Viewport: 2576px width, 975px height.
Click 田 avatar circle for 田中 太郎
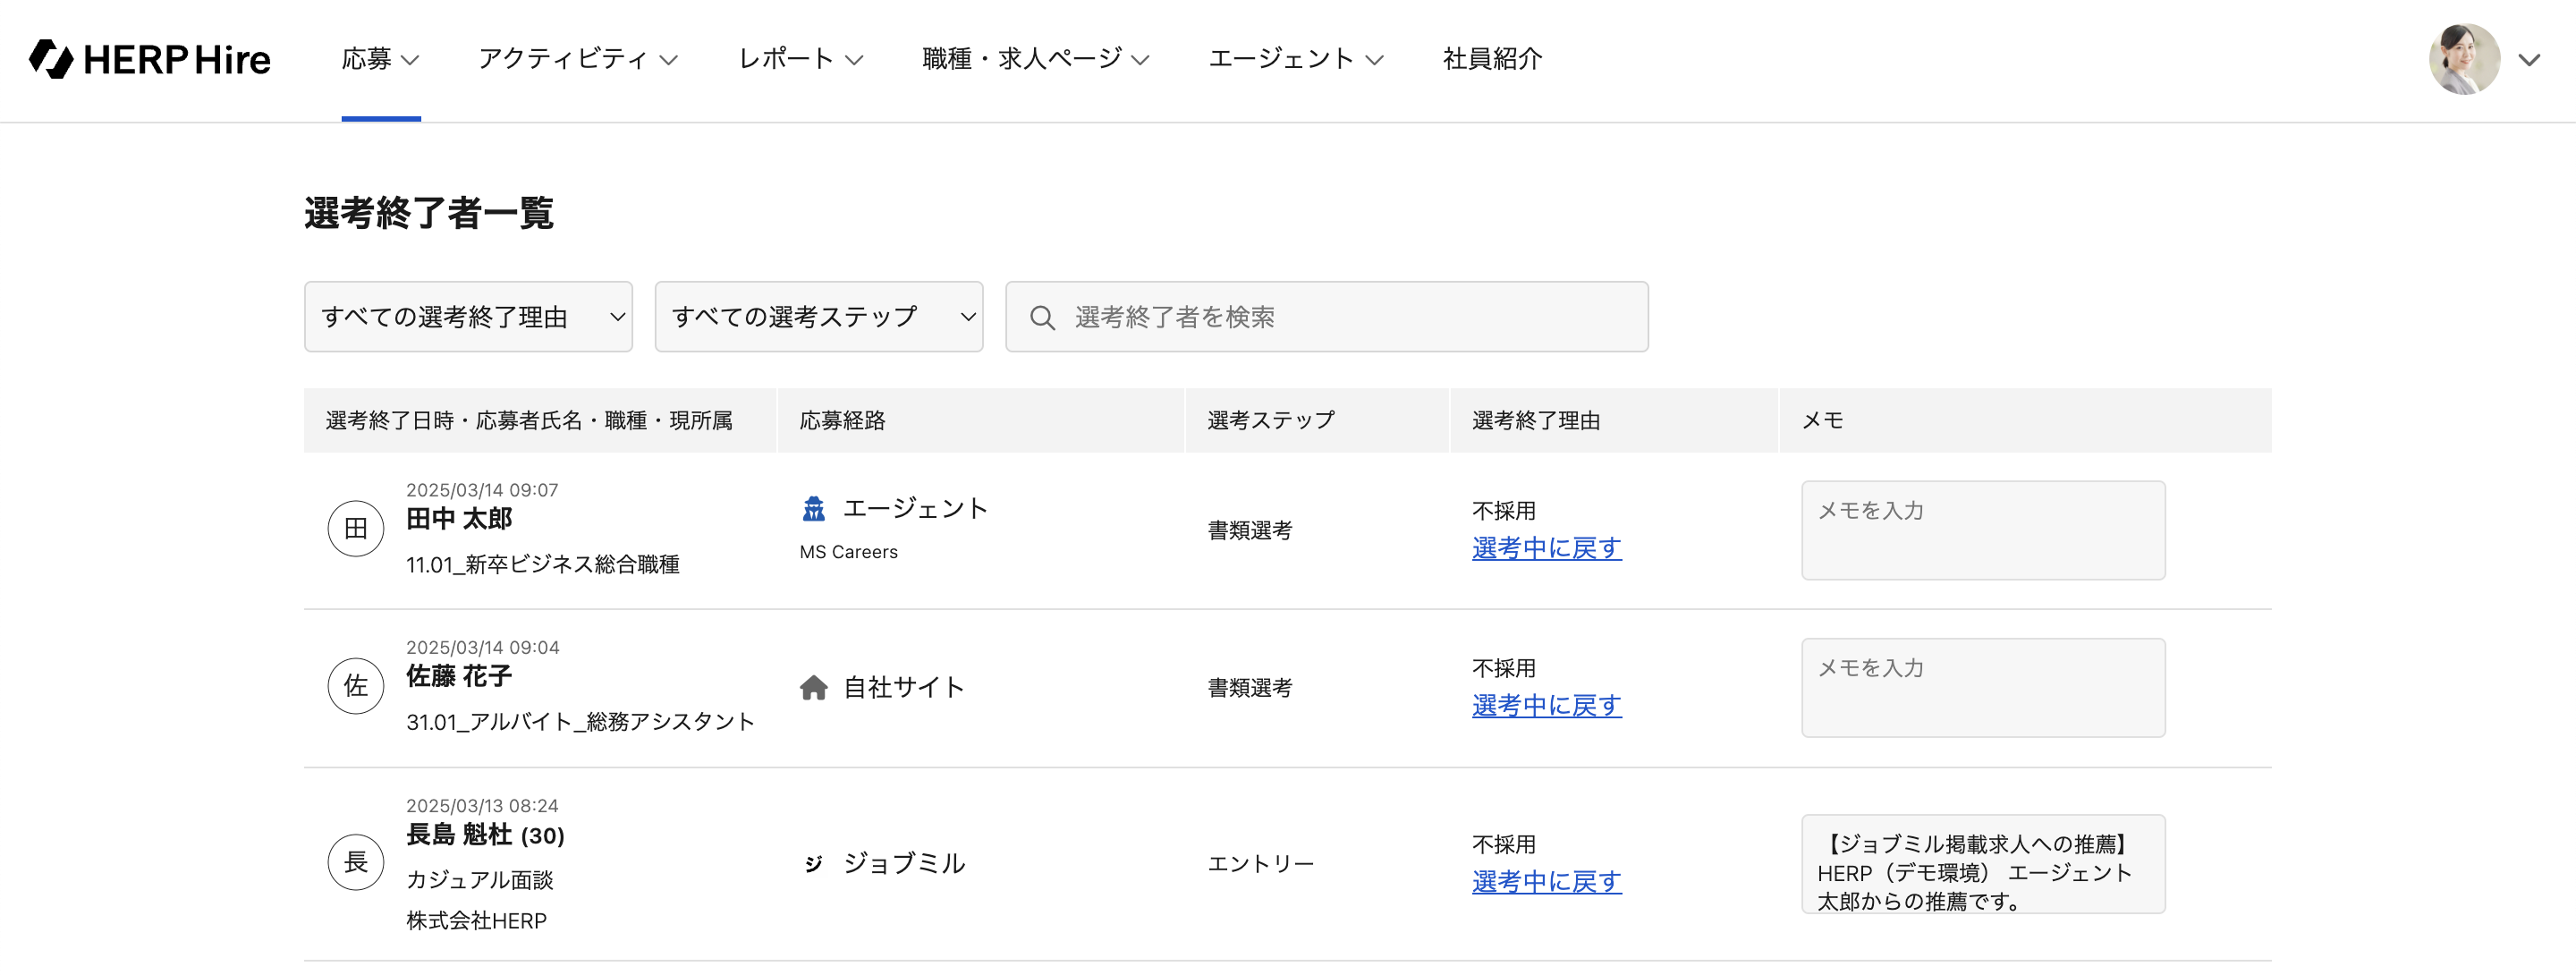(355, 529)
